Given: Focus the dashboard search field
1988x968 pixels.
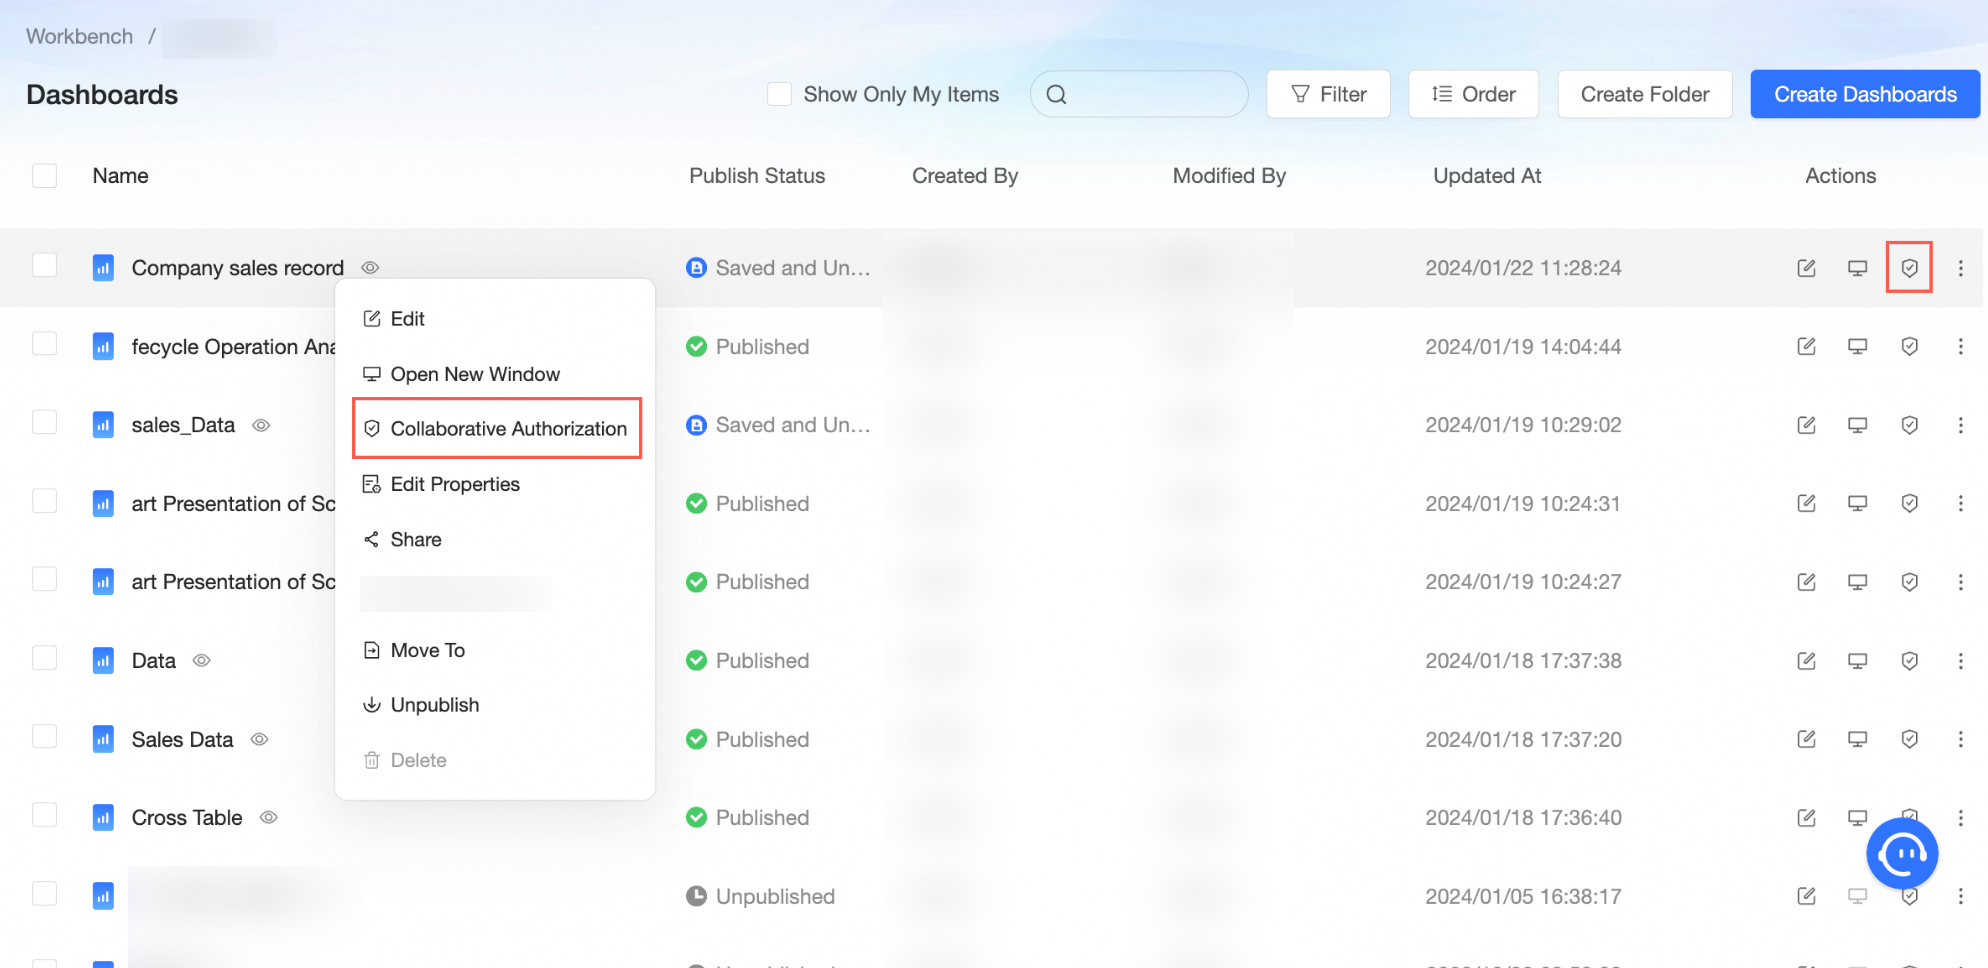Looking at the screenshot, I should pyautogui.click(x=1139, y=94).
